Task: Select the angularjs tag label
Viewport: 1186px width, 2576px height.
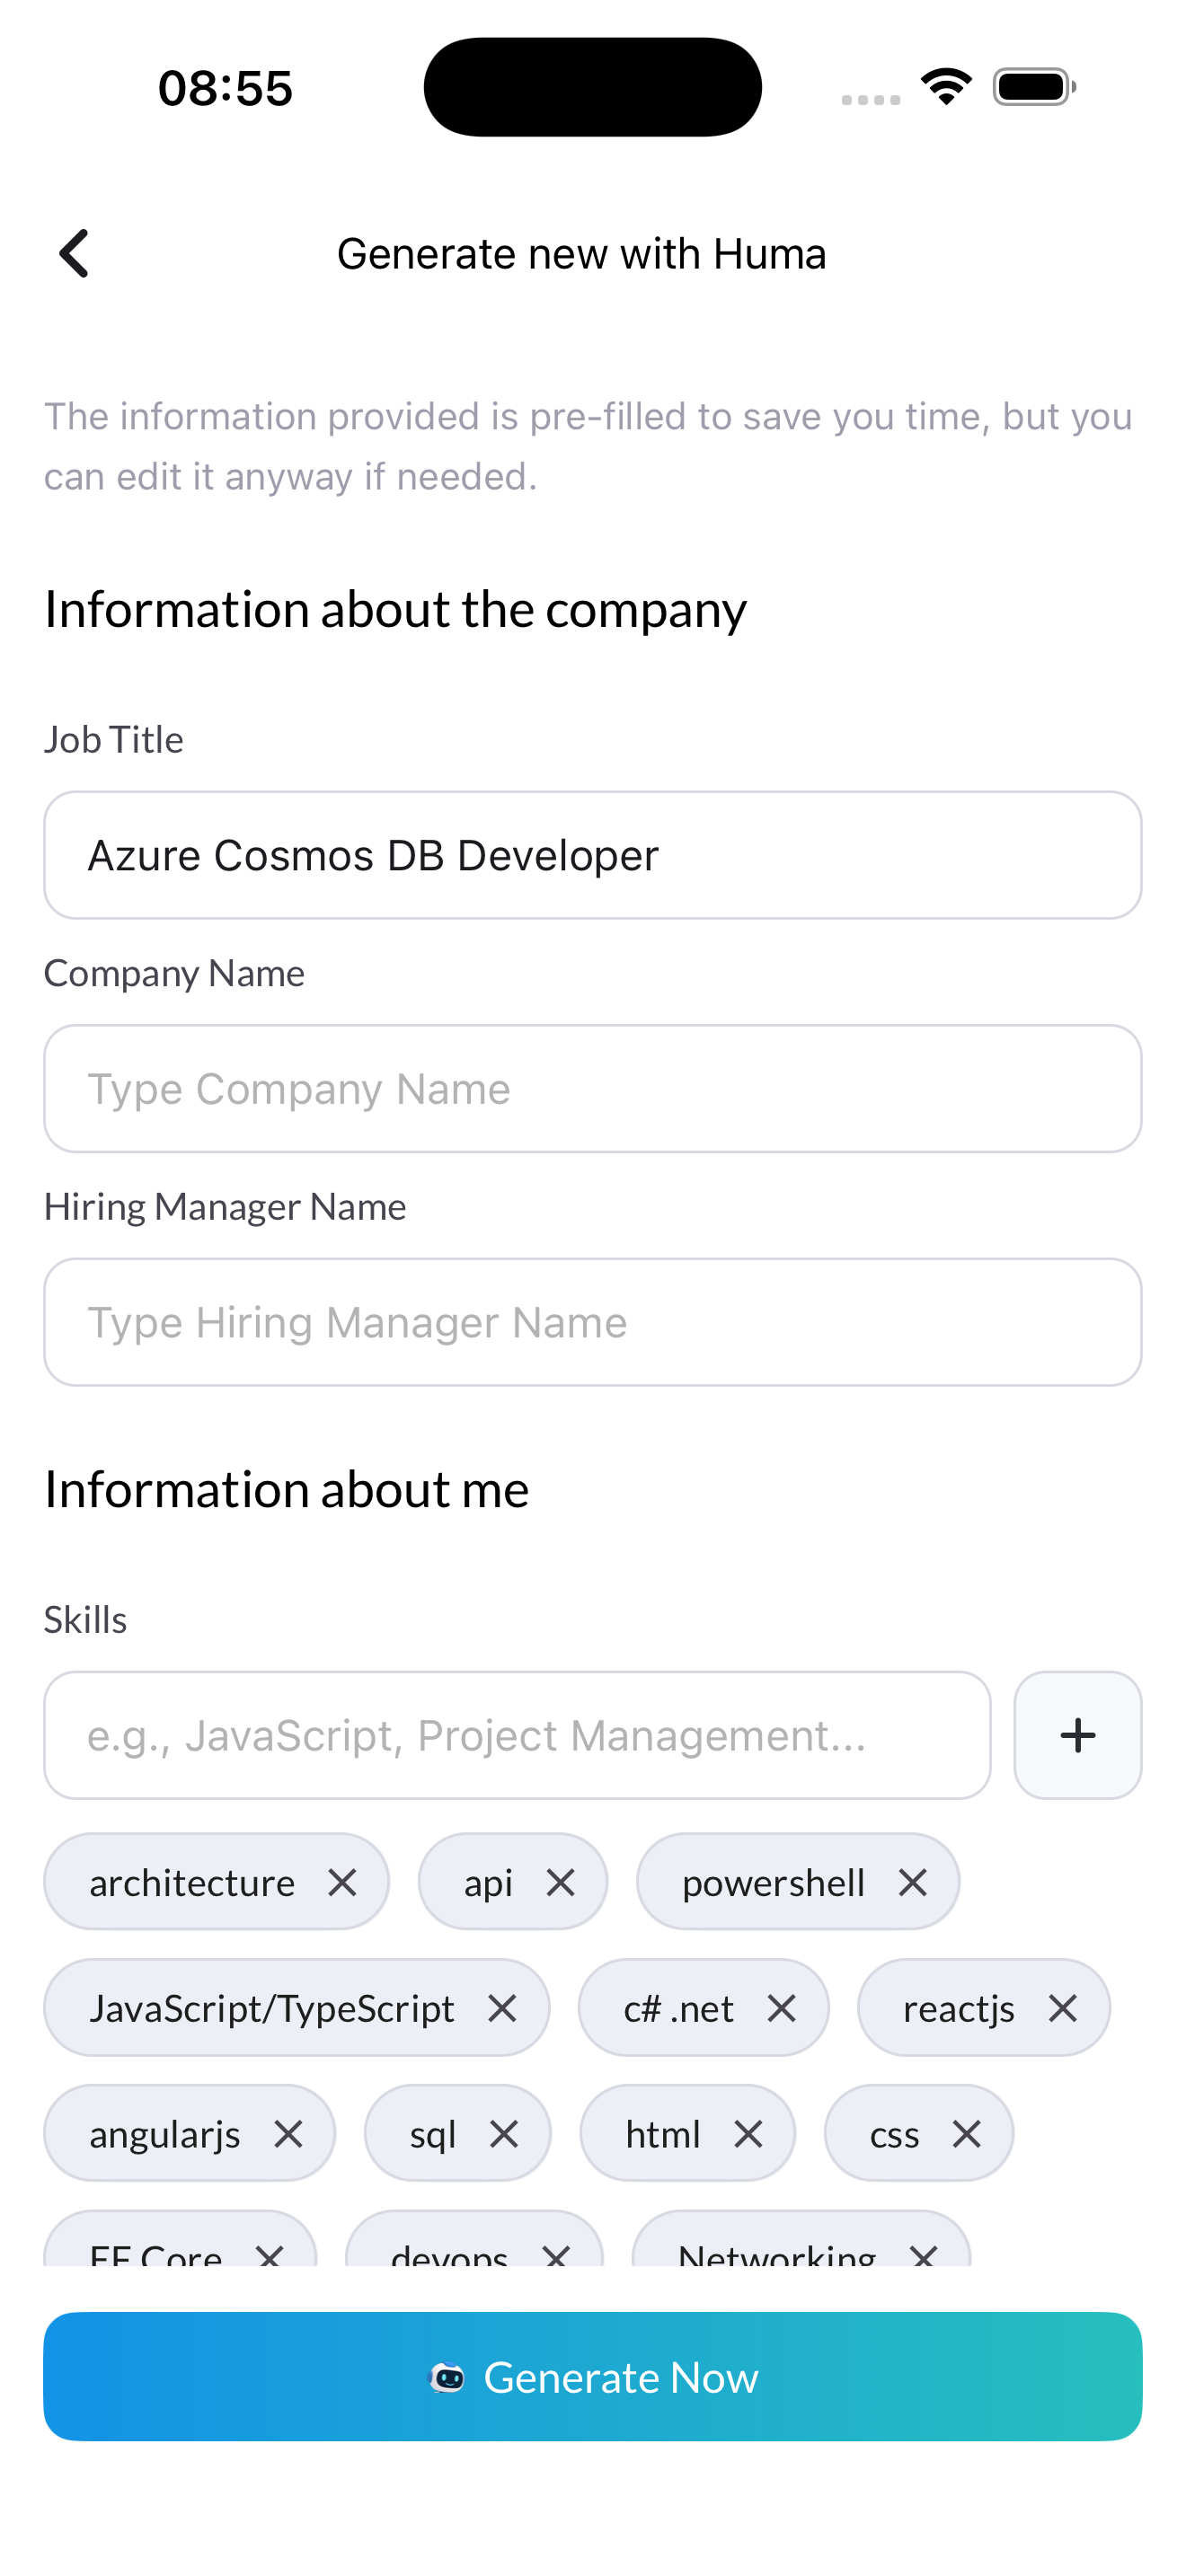Action: point(165,2134)
